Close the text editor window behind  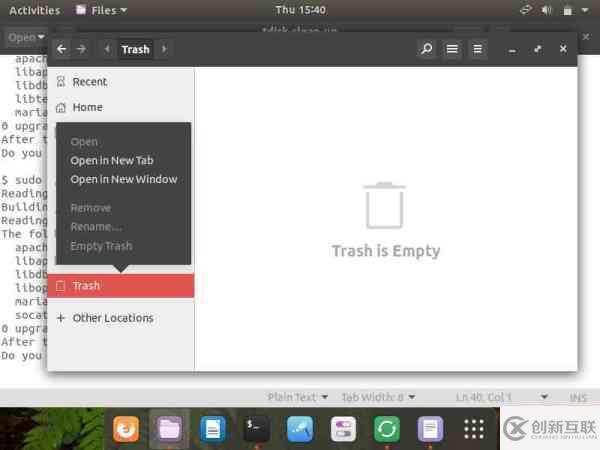point(586,37)
